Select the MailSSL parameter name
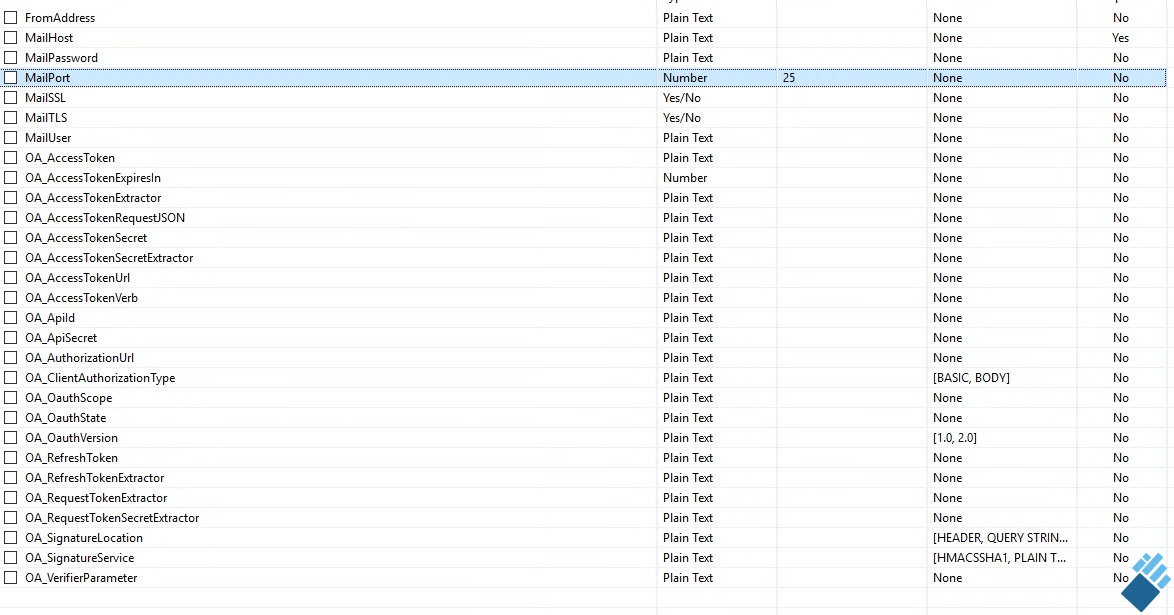Screen dimensions: 1174x615 (45, 97)
